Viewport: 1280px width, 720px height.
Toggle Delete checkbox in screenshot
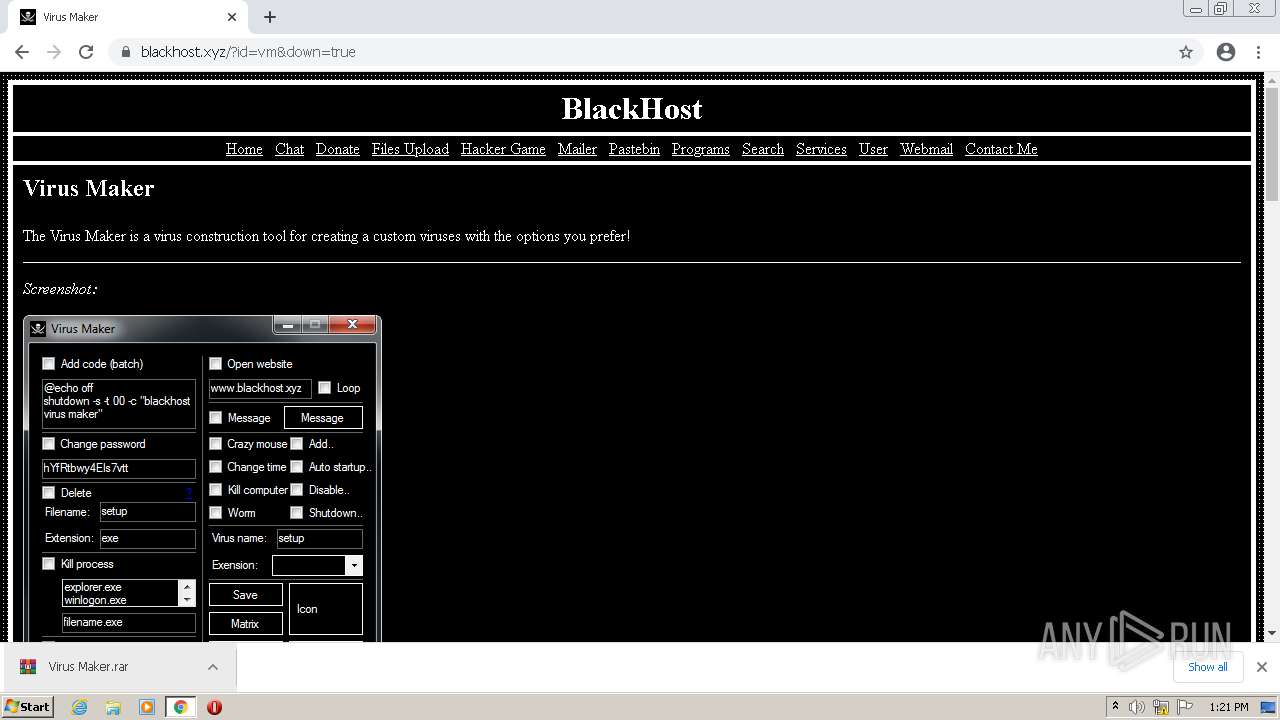tap(49, 493)
